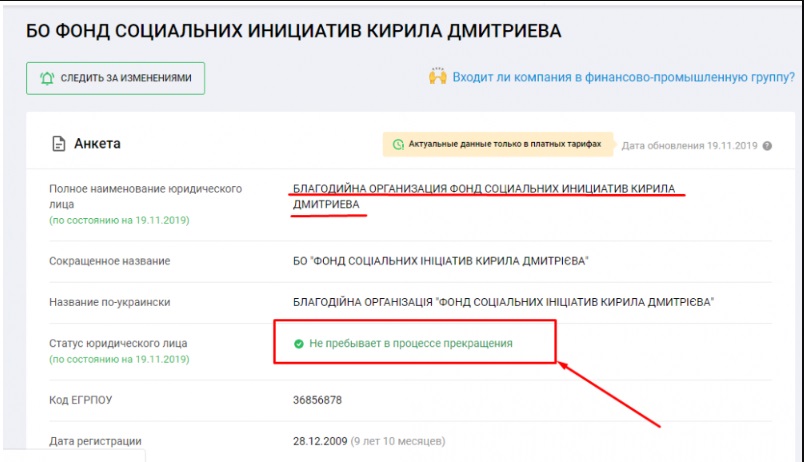804x462 pixels.
Task: Click the shortened name value БО "ФОНД..."
Action: (x=440, y=261)
